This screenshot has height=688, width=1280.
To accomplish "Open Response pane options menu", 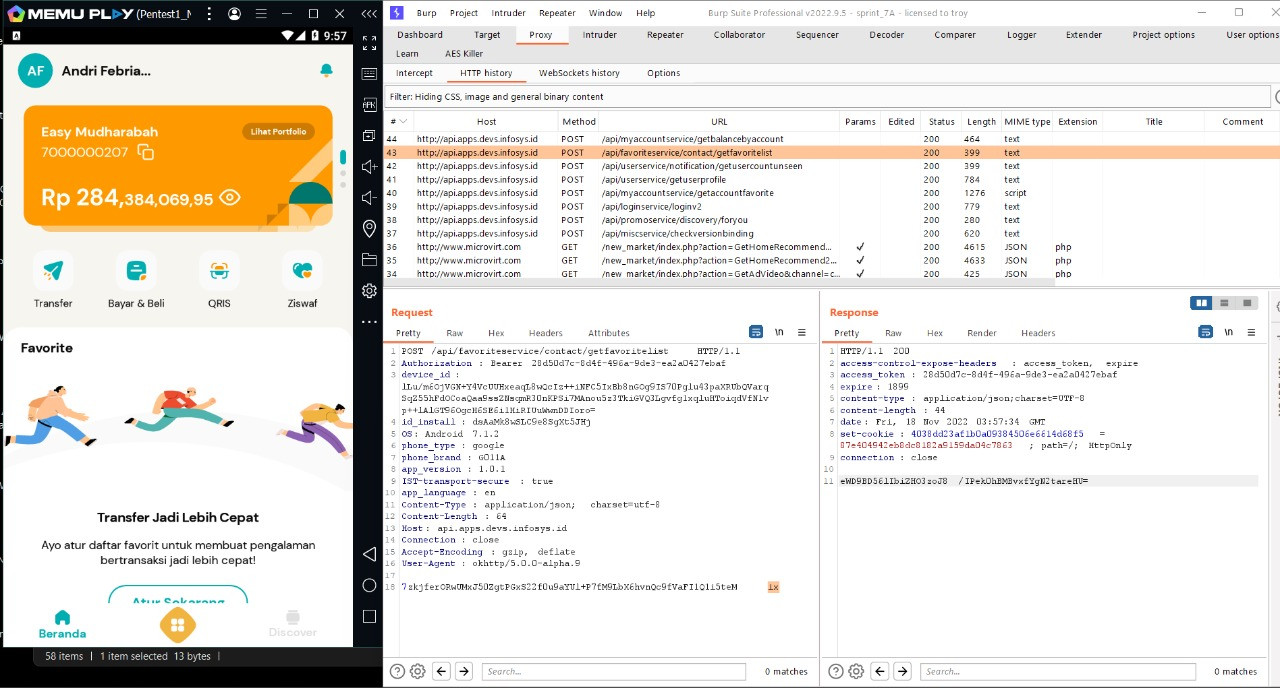I will coord(1251,332).
